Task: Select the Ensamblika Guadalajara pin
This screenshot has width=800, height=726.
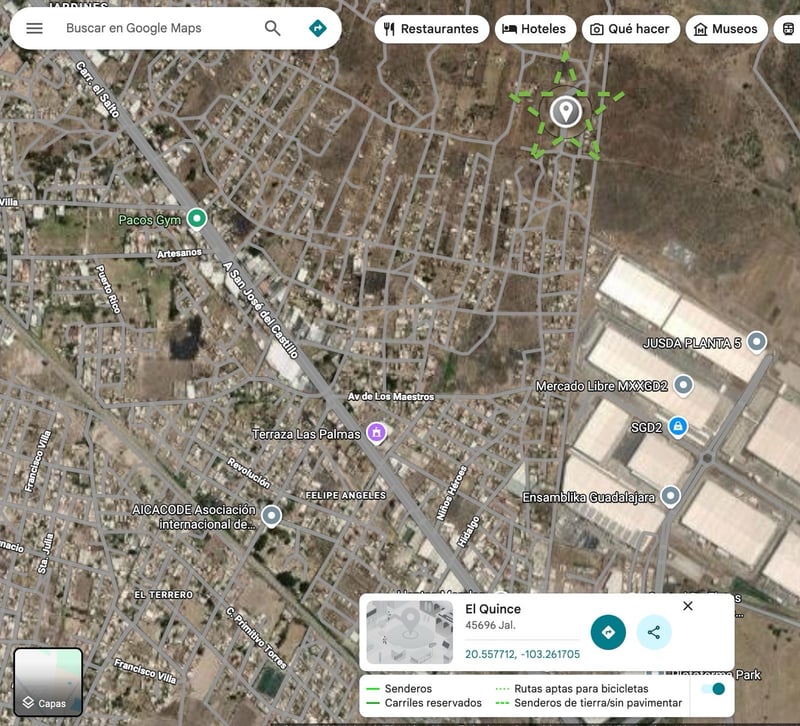Action: 670,496
